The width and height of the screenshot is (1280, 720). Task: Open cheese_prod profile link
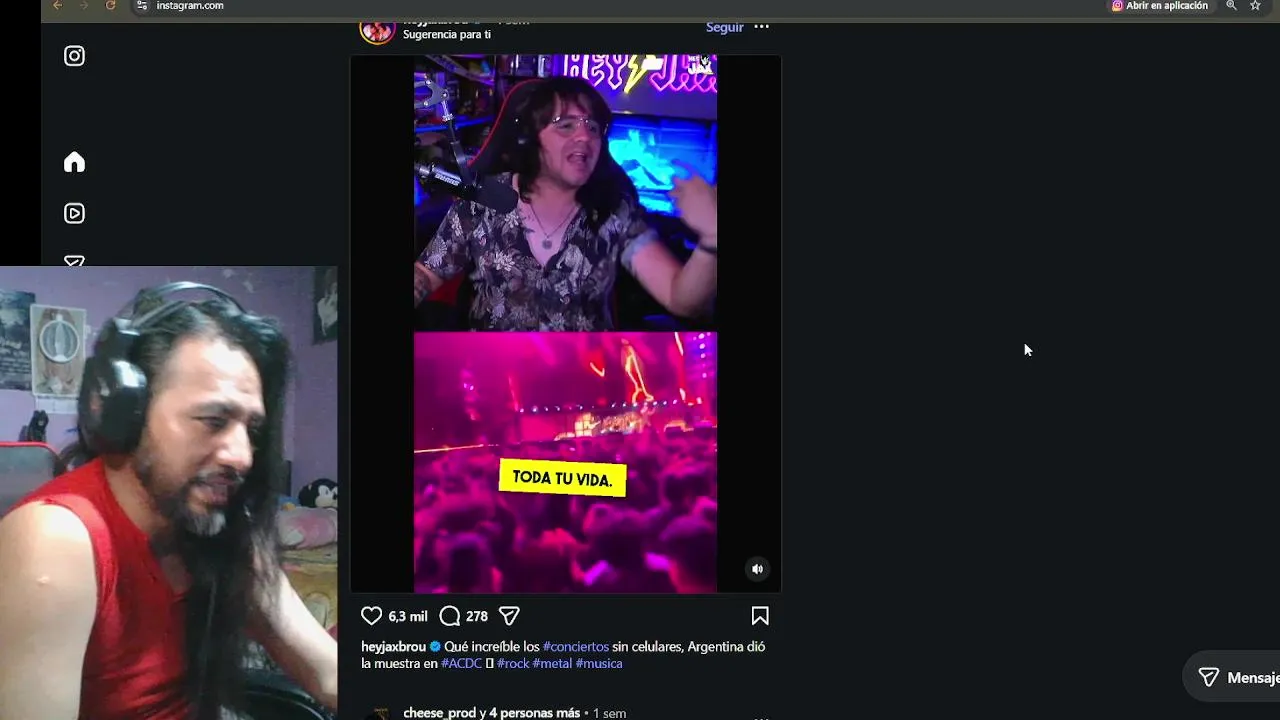pyautogui.click(x=439, y=713)
